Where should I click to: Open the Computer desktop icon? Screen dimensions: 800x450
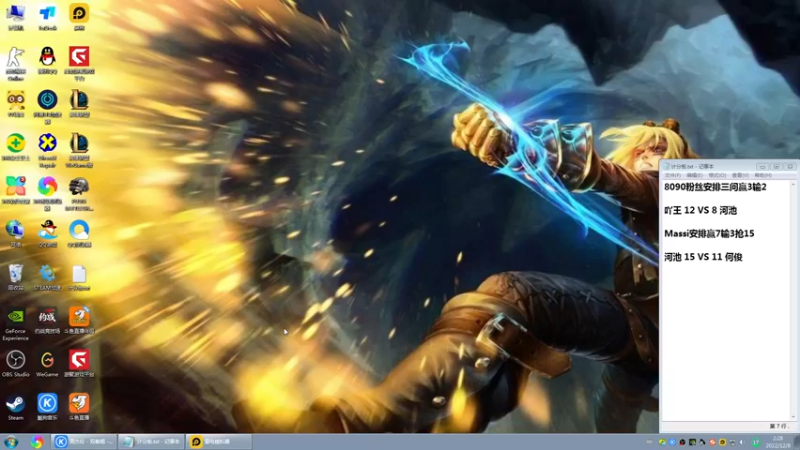(x=16, y=17)
